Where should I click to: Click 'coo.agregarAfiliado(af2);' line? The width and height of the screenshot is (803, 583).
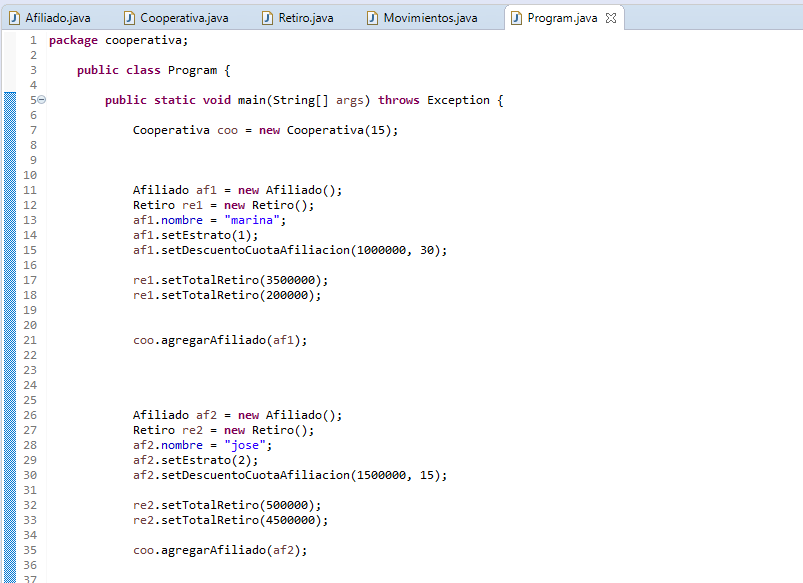pyautogui.click(x=220, y=550)
